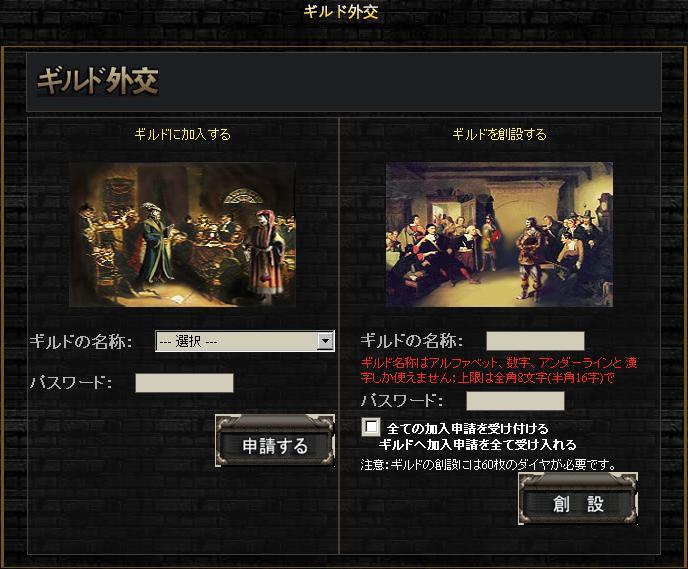Viewport: 688px width, 569px height.
Task: Click the ギルドを創設する section heading
Action: coord(499,134)
